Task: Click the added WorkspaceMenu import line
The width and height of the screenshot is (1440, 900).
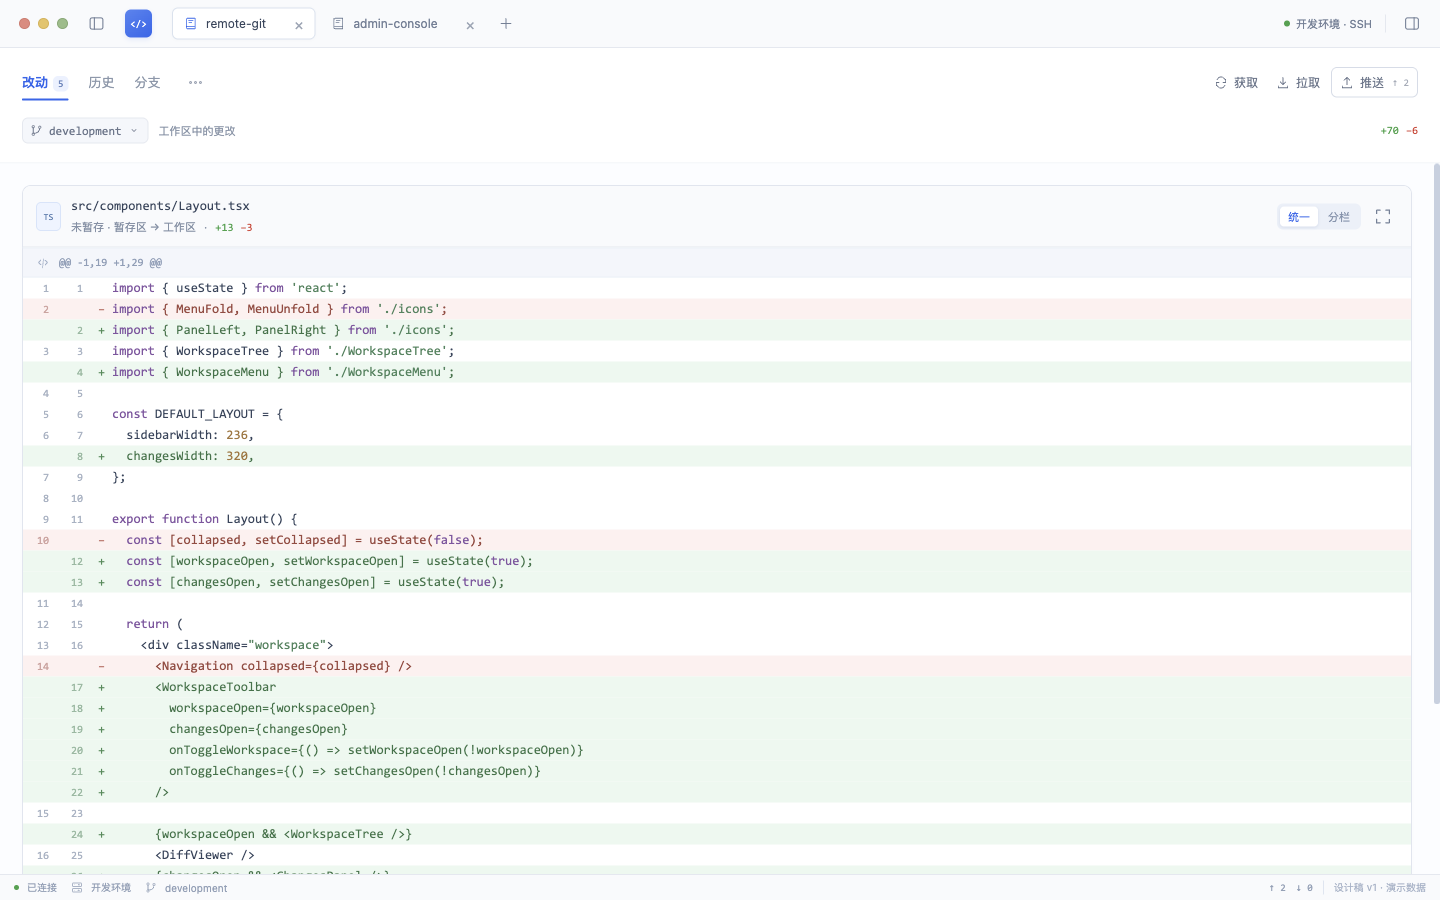Action: pos(717,372)
